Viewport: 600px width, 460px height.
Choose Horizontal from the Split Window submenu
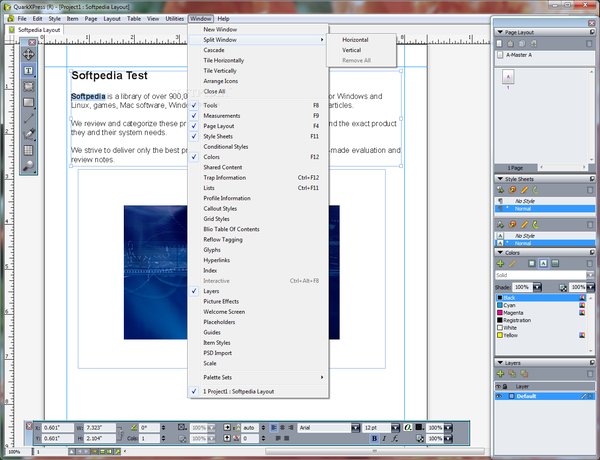pyautogui.click(x=355, y=39)
